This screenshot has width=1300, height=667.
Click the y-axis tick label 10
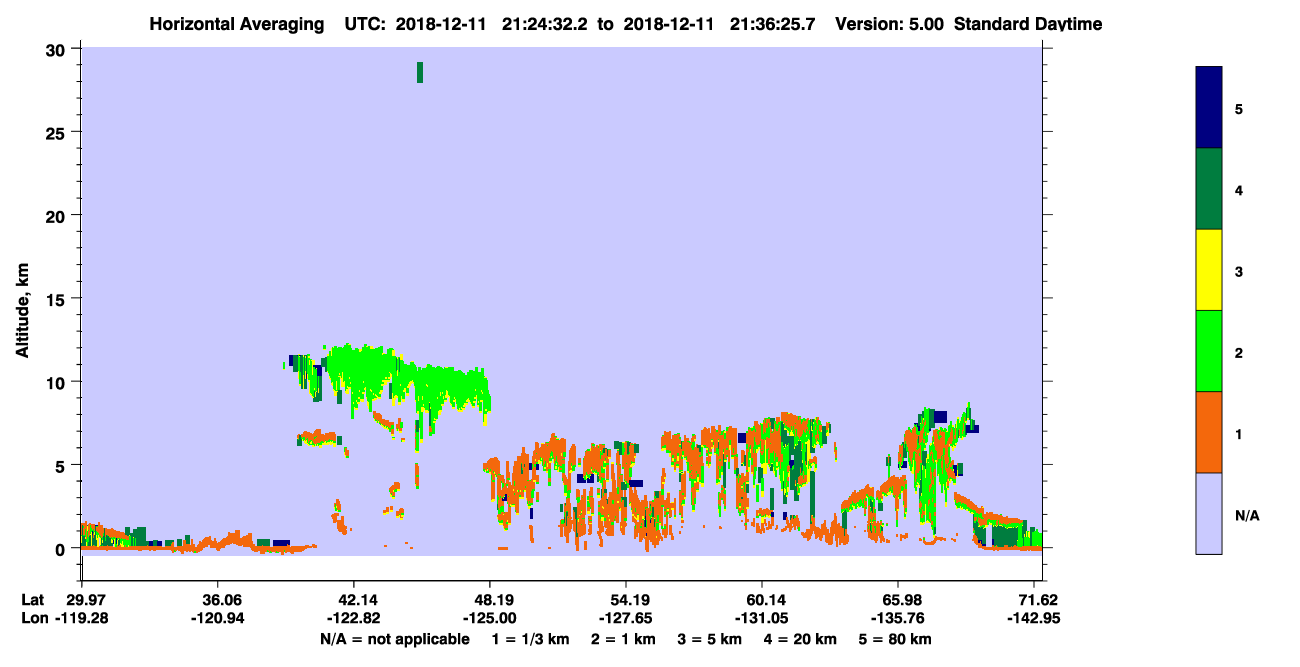pyautogui.click(x=57, y=382)
